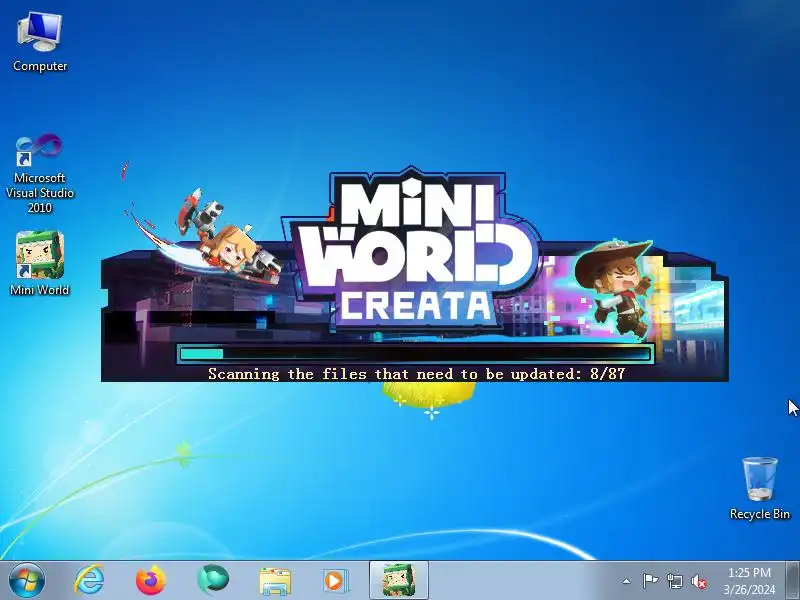Image resolution: width=800 pixels, height=600 pixels.
Task: Launch Firefox from the taskbar
Action: (x=151, y=581)
